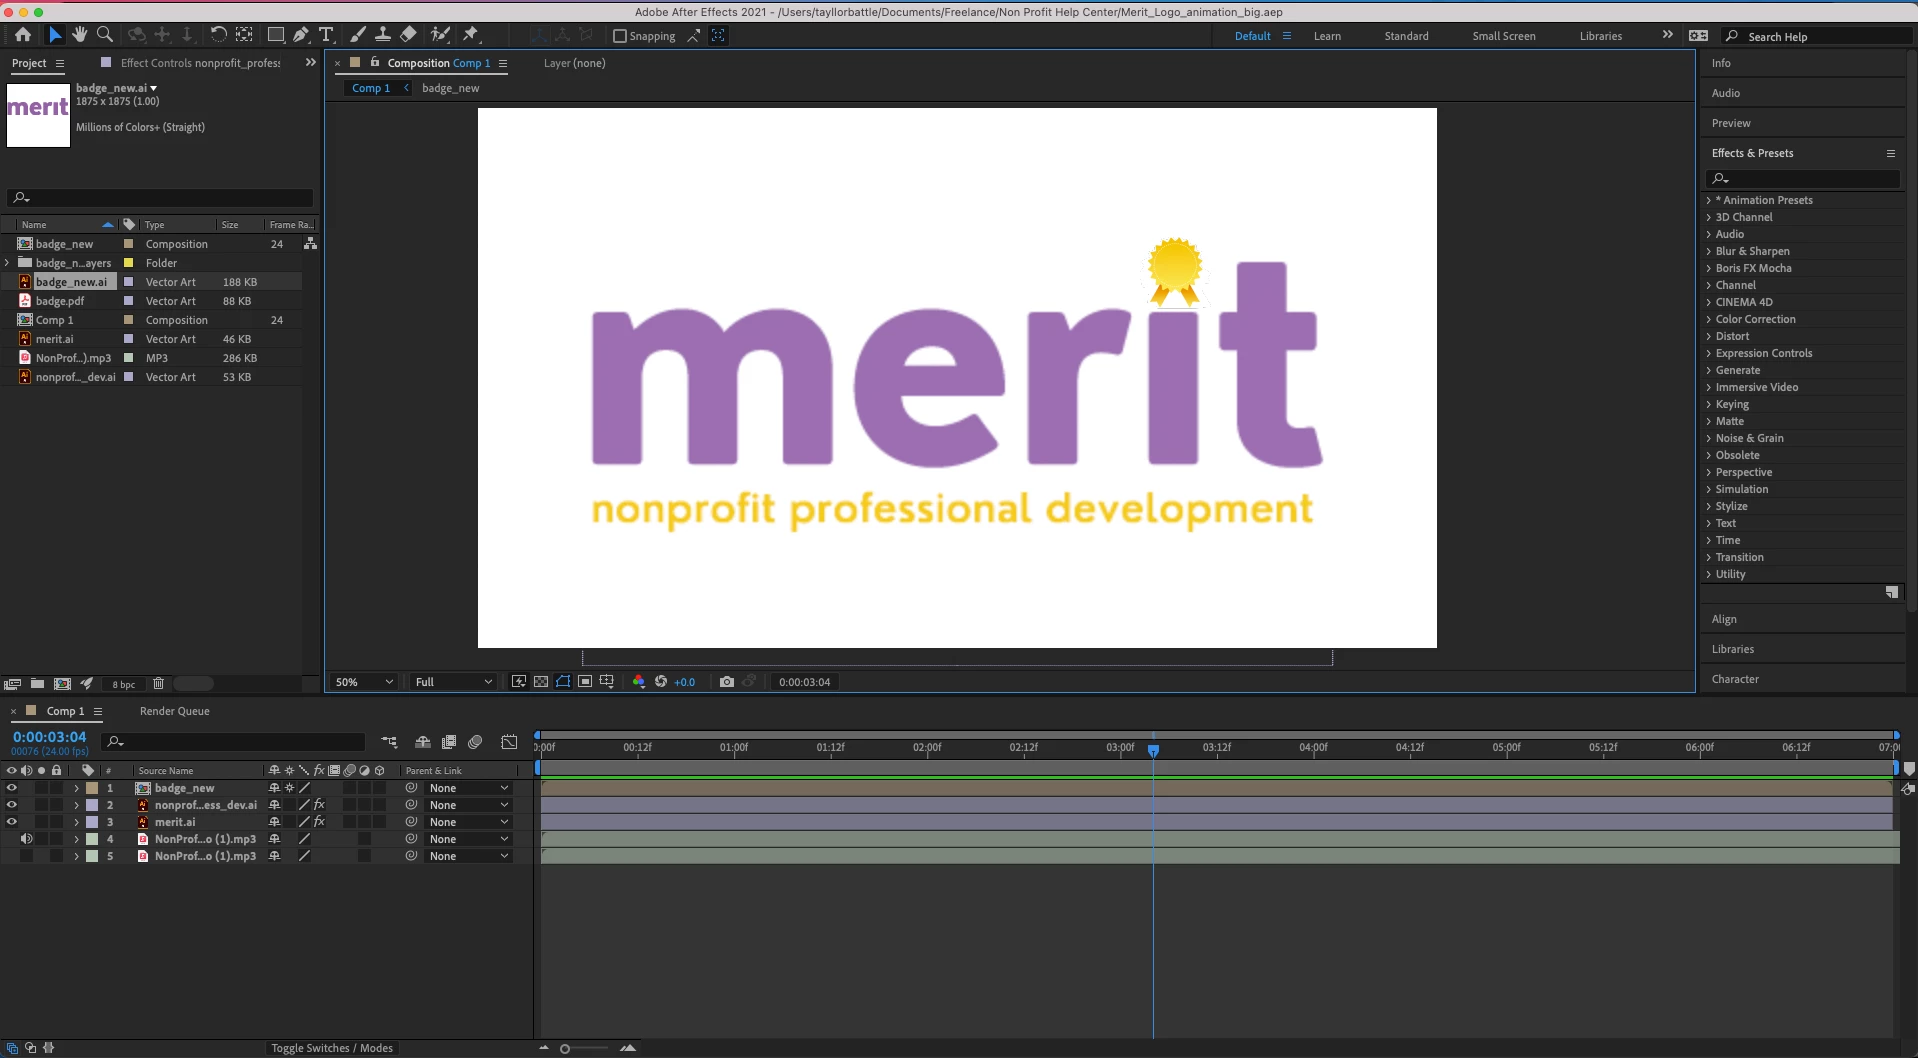Switch to the Learn workspace
Screen dimensions: 1918x1058
pos(1327,36)
